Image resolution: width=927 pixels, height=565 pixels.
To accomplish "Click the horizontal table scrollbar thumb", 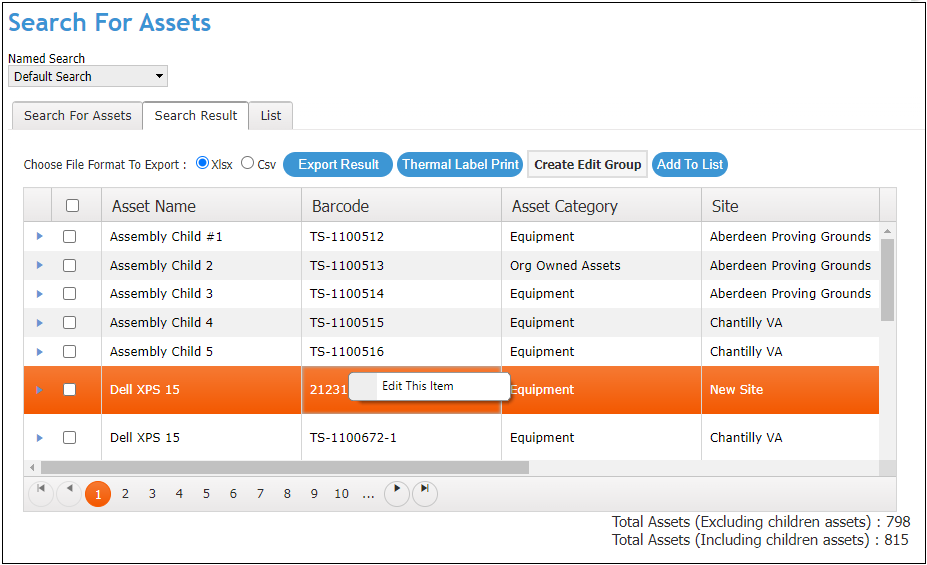I will 284,468.
